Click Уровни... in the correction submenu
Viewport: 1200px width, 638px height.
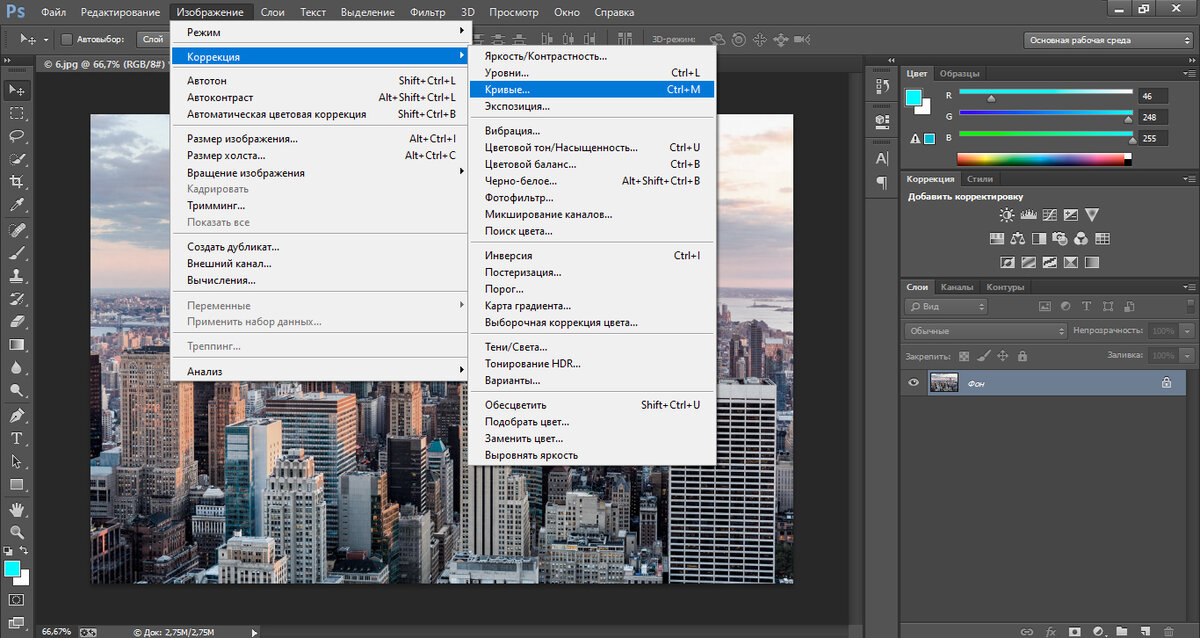(x=506, y=73)
